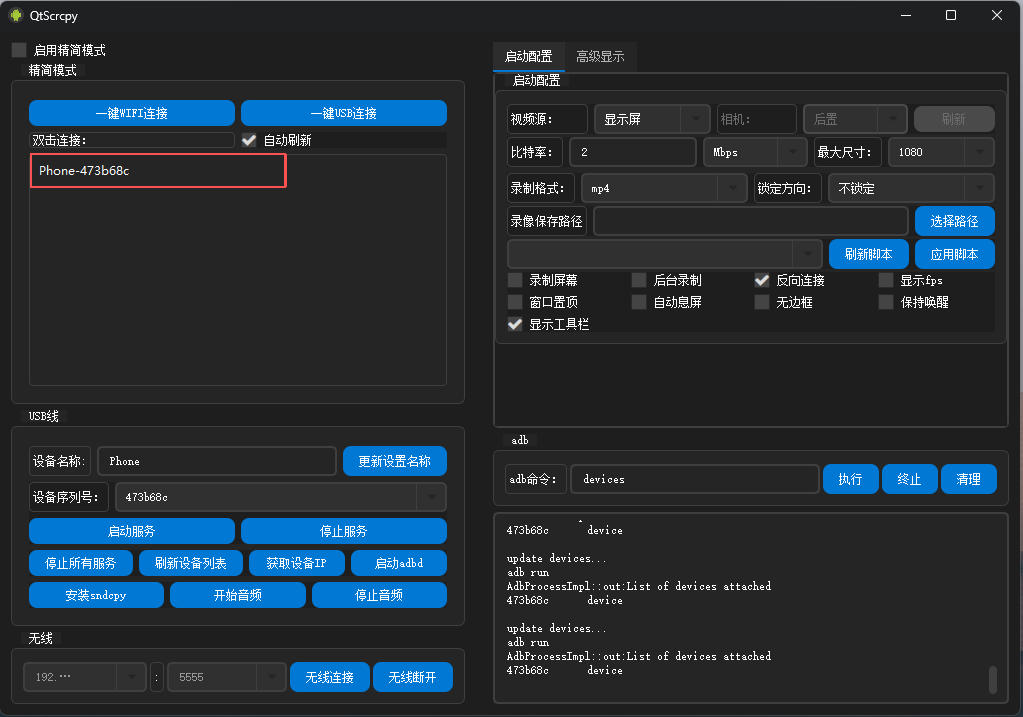The height and width of the screenshot is (717, 1023).
Task: Close the QtScrcpy window
Action: coord(996,15)
